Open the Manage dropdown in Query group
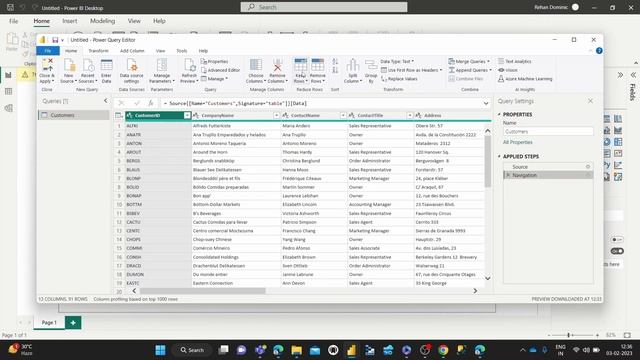The width and height of the screenshot is (640, 360). [215, 79]
